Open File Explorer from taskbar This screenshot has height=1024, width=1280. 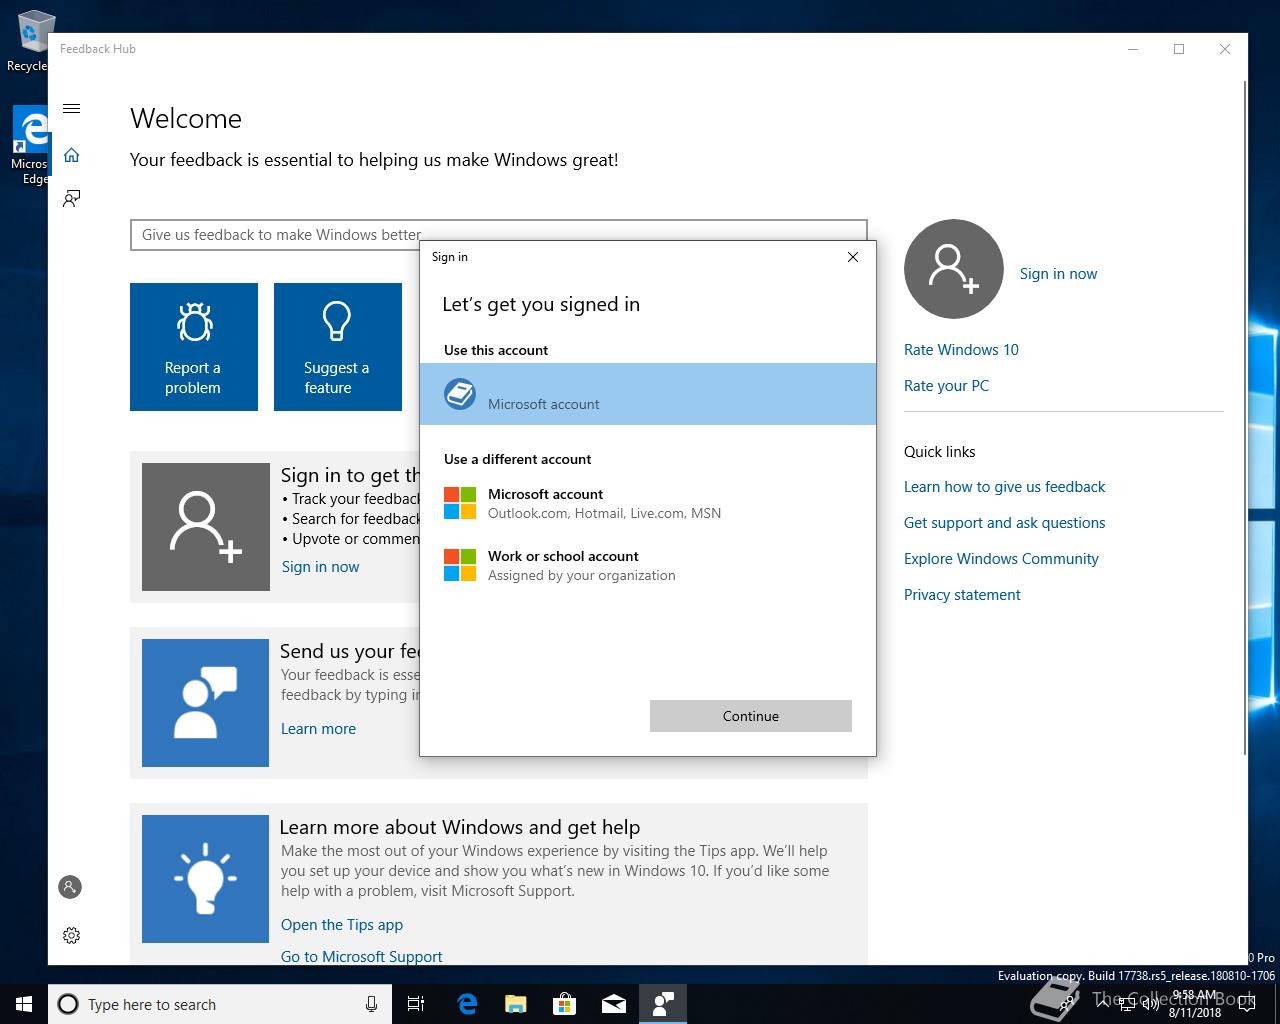[x=515, y=1004]
